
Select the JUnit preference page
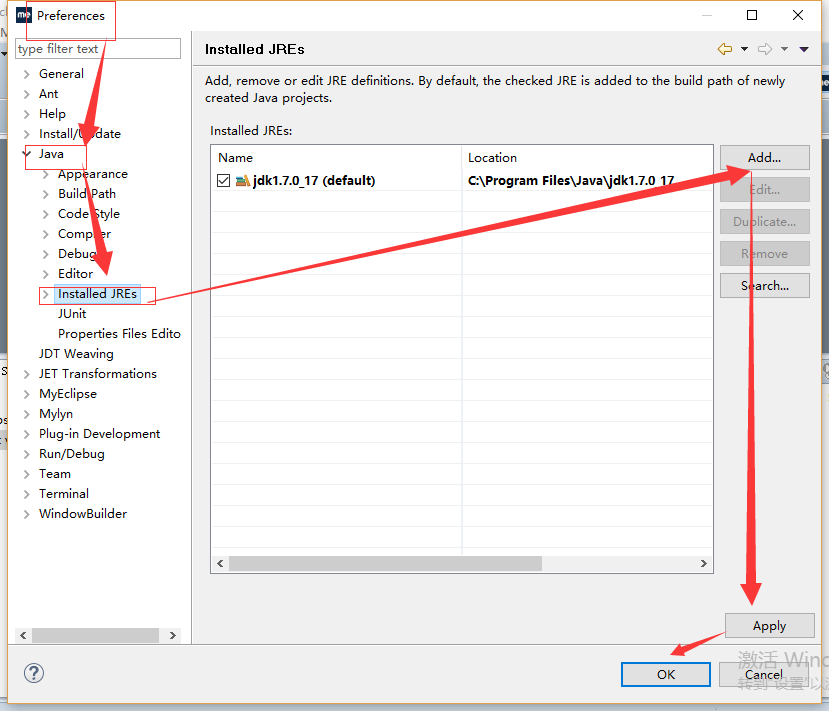[x=72, y=314]
